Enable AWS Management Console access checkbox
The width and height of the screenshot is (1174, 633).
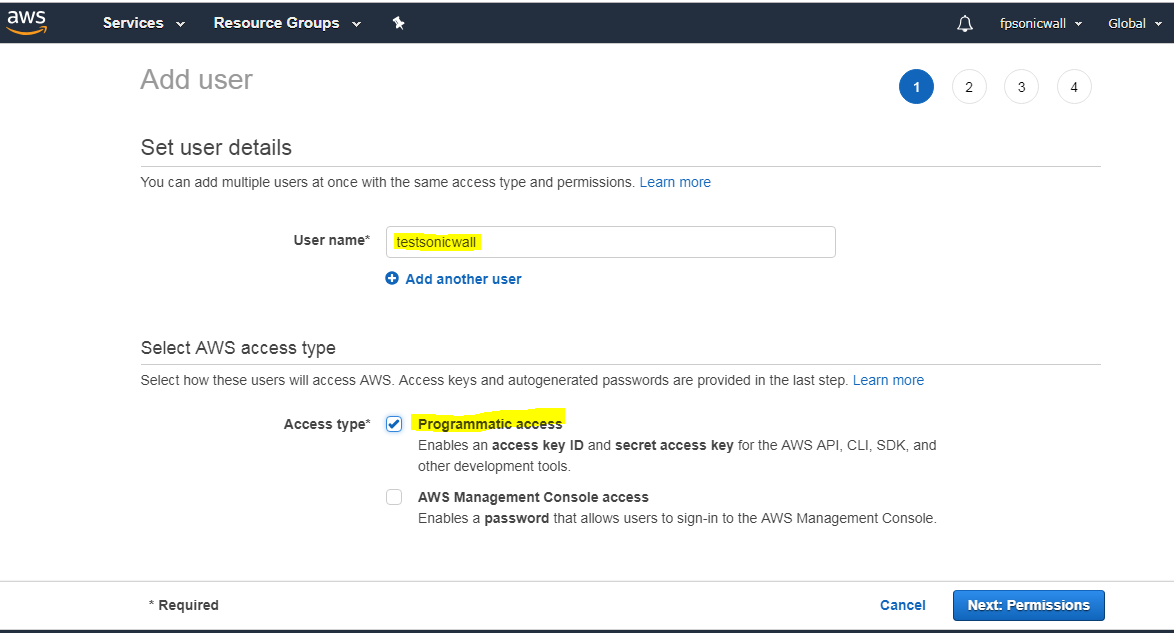(x=394, y=497)
